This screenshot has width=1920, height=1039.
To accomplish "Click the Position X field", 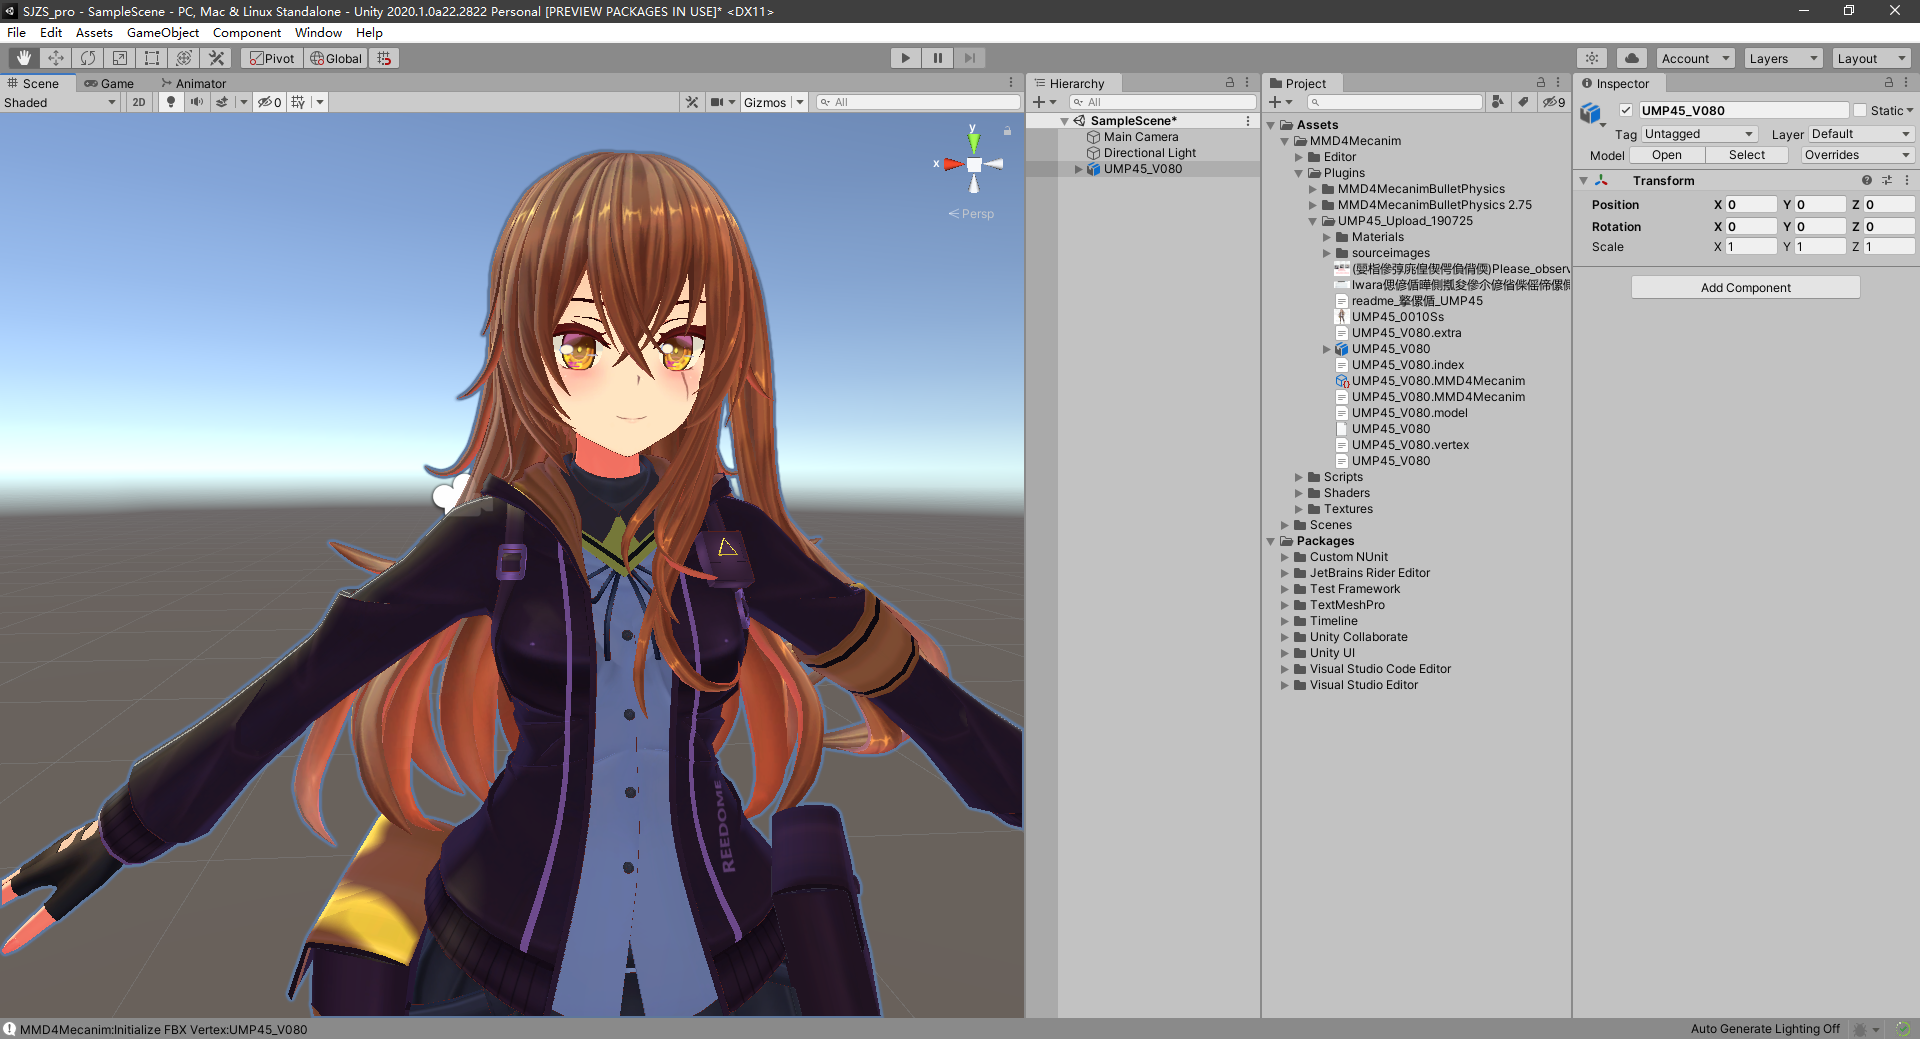I will click(1752, 204).
